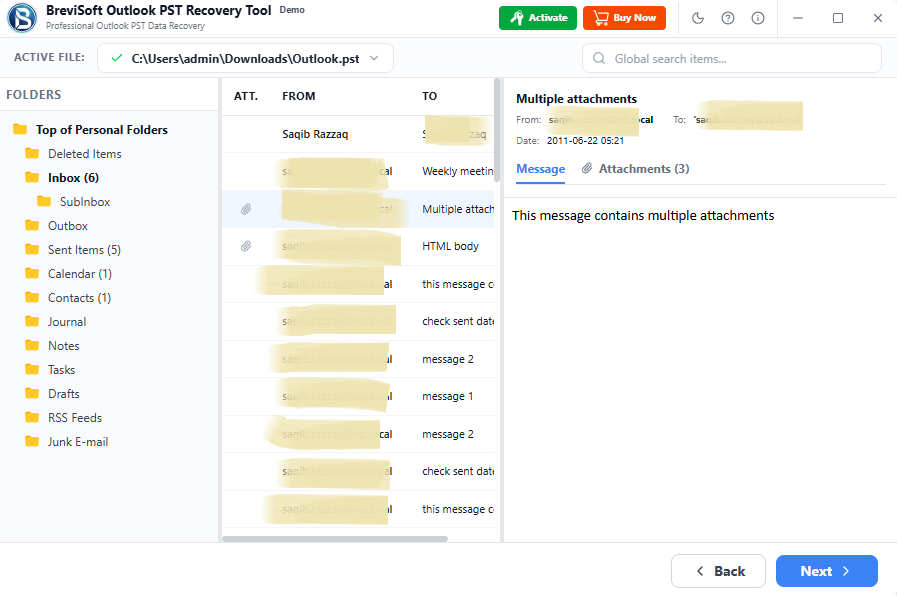The width and height of the screenshot is (897, 595).
Task: Click the Deleted Items folder icon
Action: 32,153
